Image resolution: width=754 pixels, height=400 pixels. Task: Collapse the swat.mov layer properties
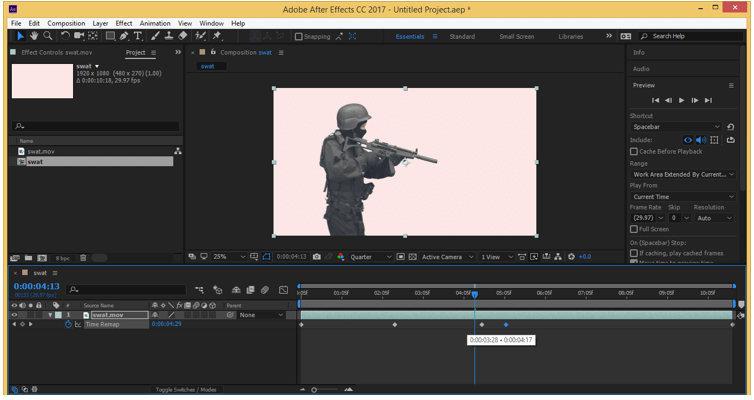pyautogui.click(x=50, y=315)
